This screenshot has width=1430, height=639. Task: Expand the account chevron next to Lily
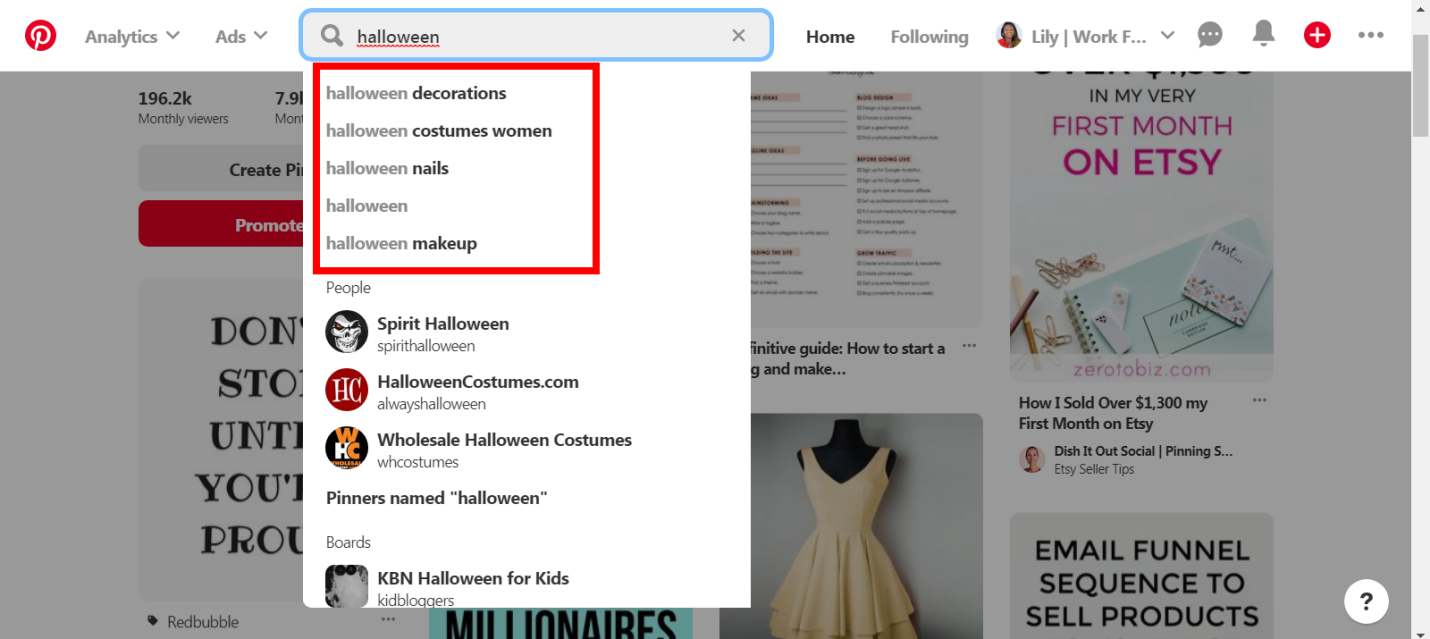[x=1167, y=36]
